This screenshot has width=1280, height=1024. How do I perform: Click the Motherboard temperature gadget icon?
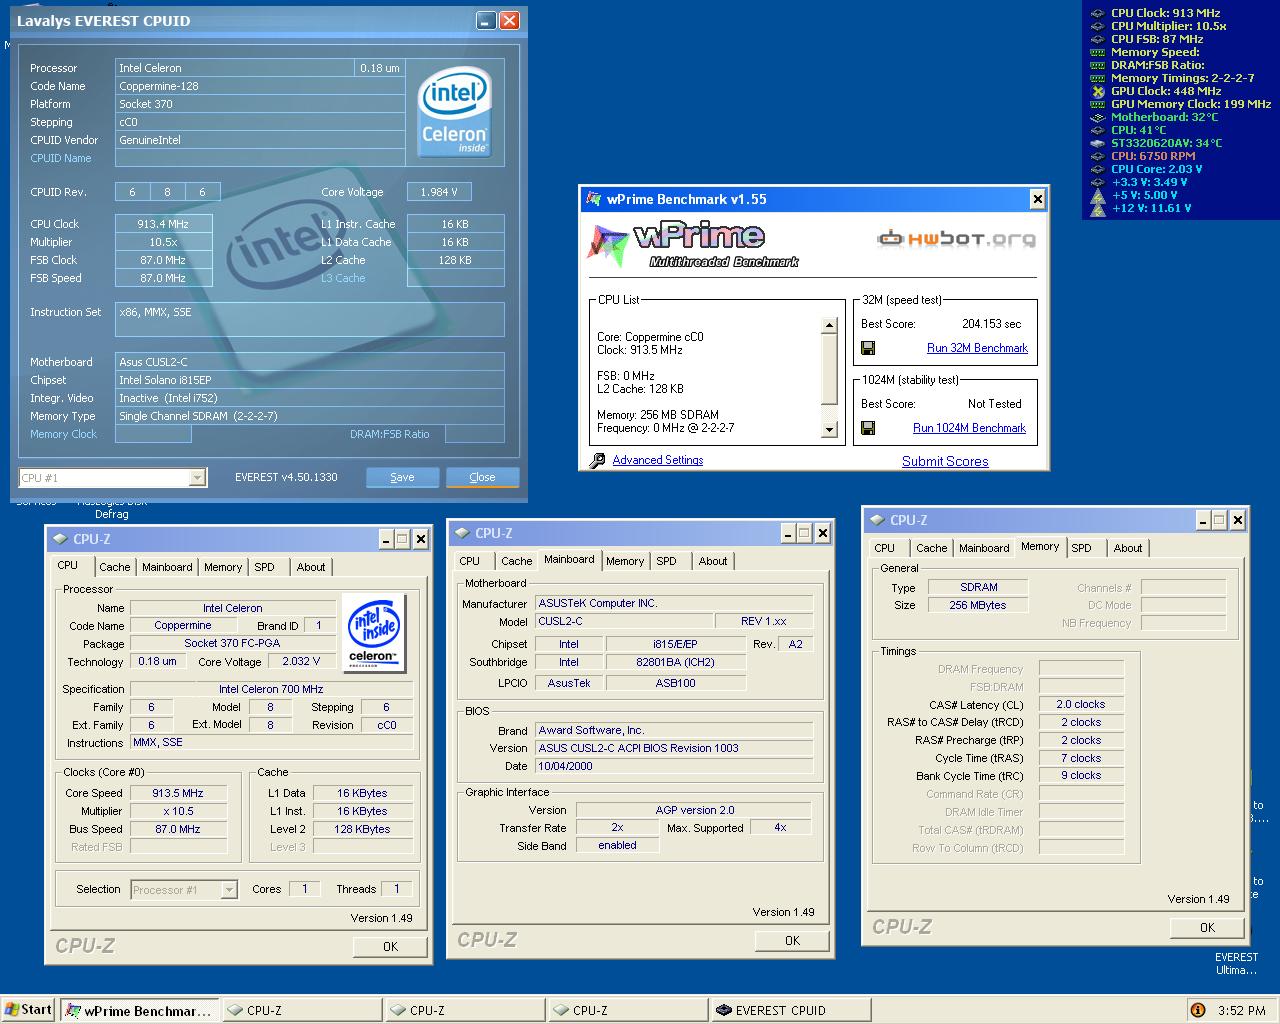(x=1097, y=117)
